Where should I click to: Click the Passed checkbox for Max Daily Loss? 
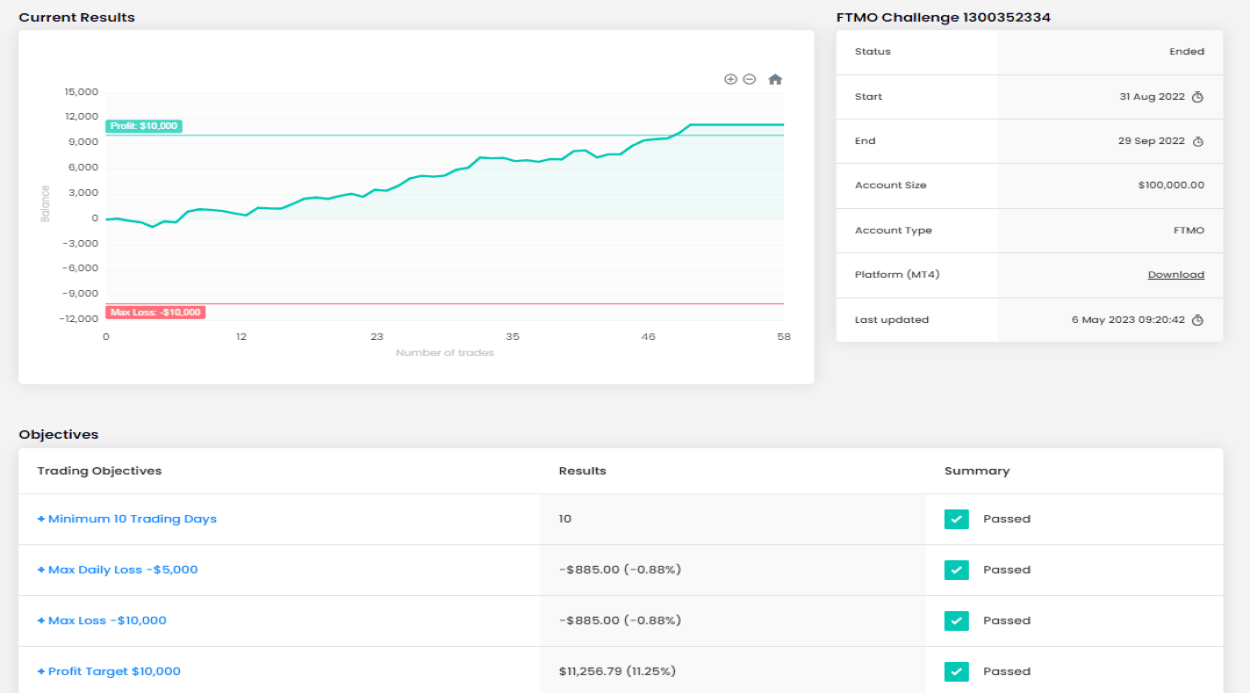click(x=956, y=570)
